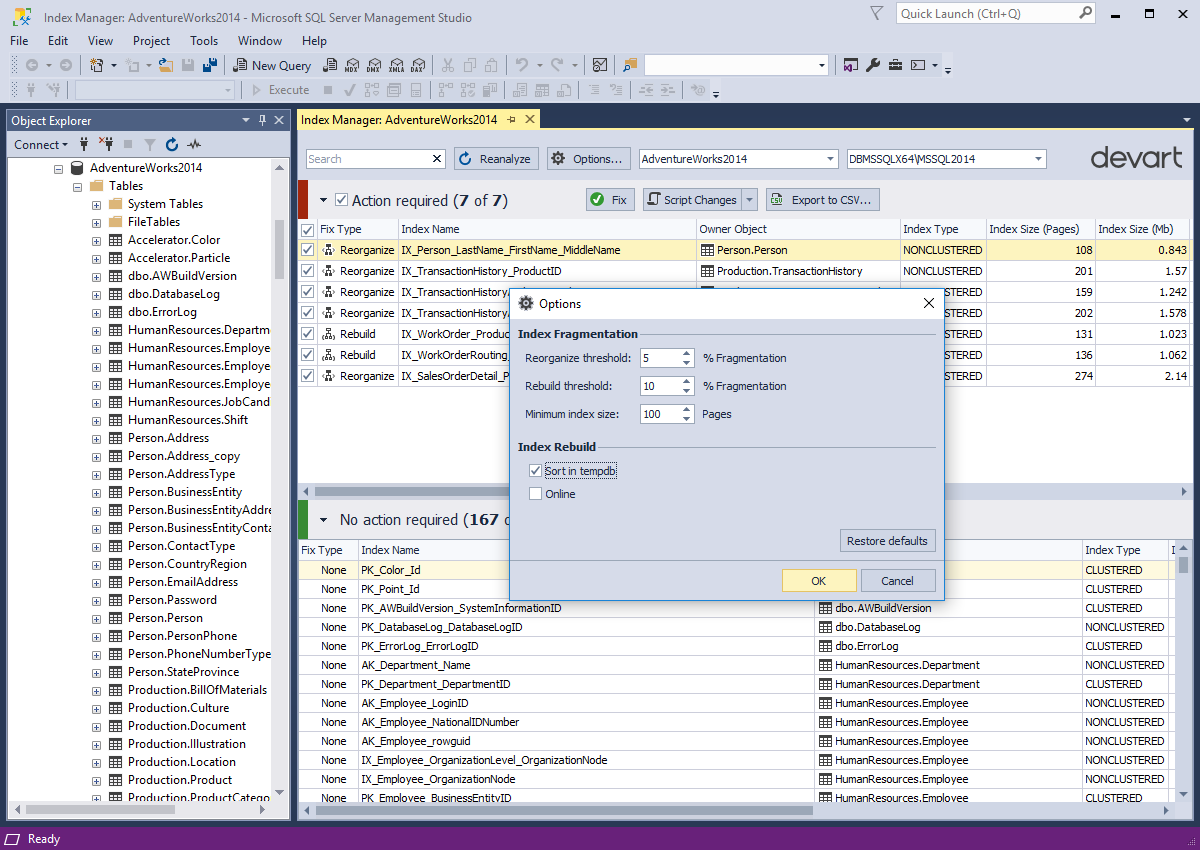Open the Window menu
The image size is (1200, 850).
260,41
